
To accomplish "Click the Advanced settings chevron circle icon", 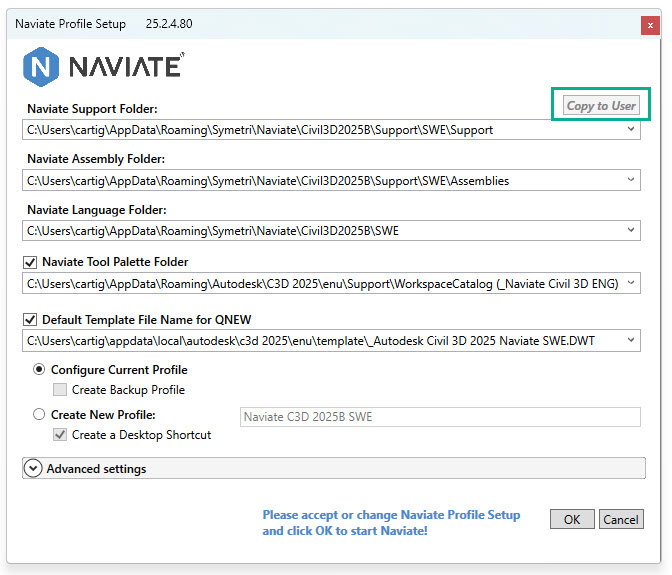I will click(x=33, y=468).
